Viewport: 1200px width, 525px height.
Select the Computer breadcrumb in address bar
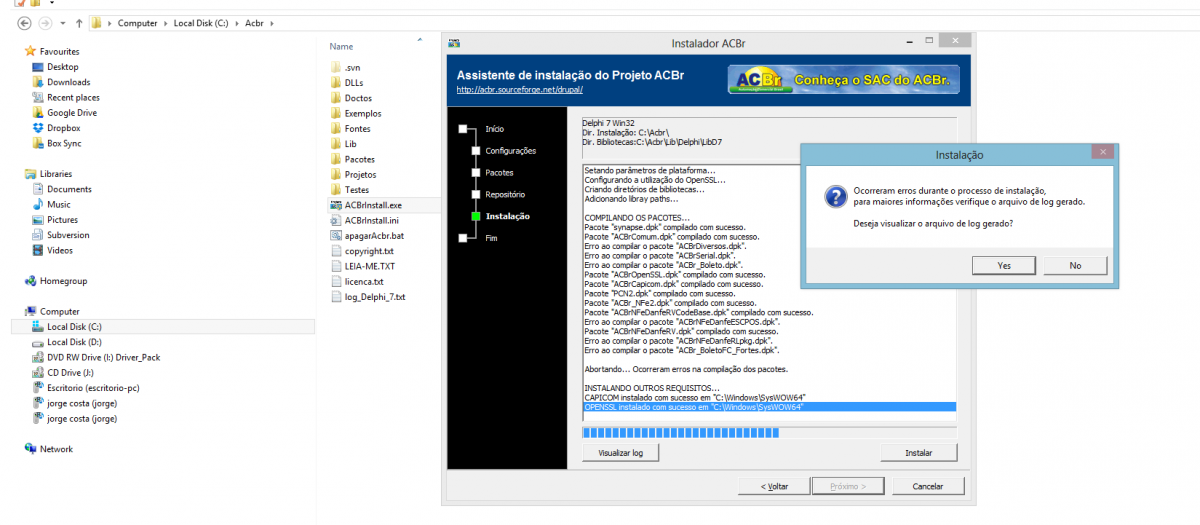coord(137,22)
